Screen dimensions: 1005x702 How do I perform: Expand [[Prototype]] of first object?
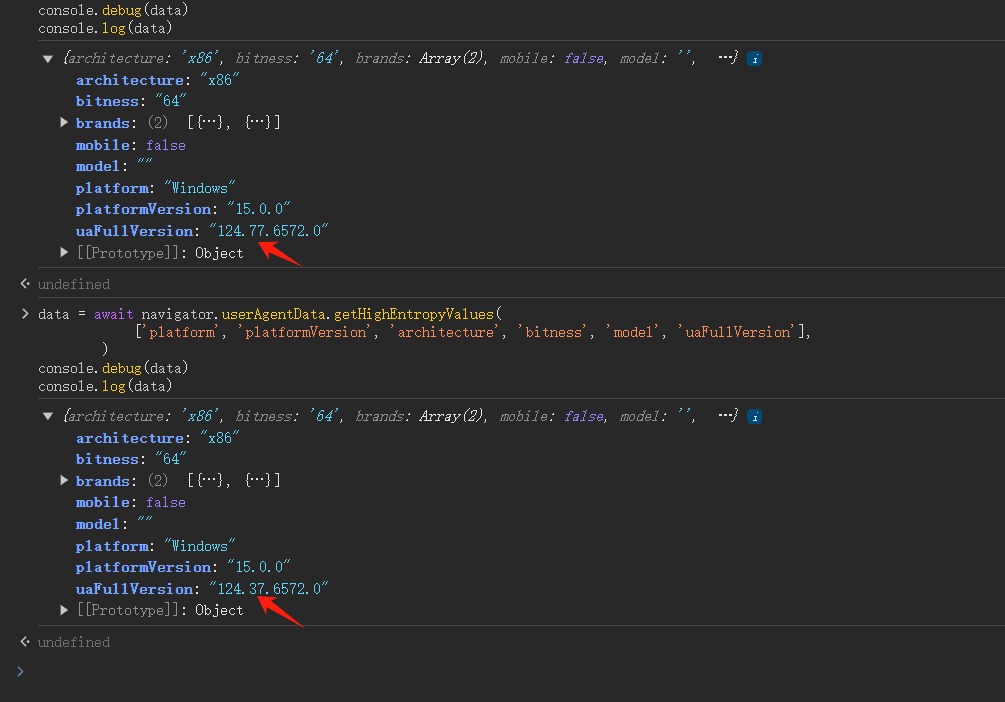(64, 253)
